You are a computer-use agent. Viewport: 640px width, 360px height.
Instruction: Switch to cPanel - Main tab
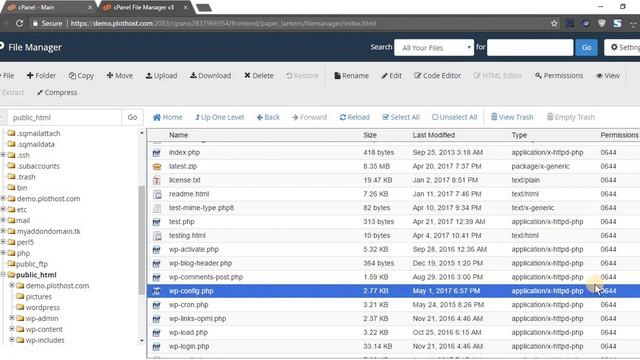[x=48, y=7]
